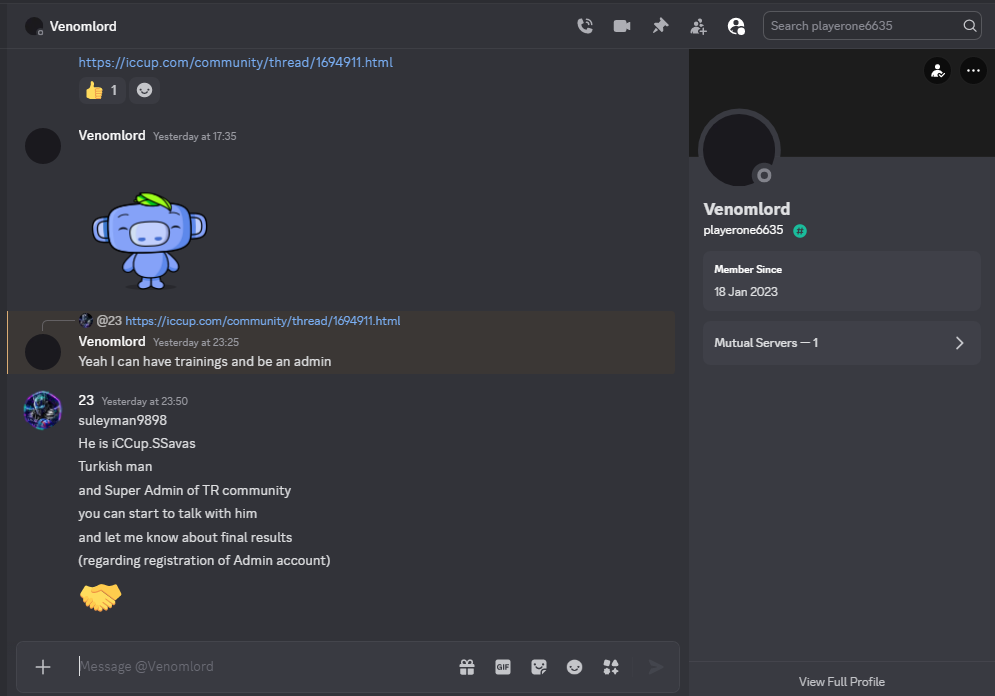Open the apps launcher button

[x=610, y=667]
